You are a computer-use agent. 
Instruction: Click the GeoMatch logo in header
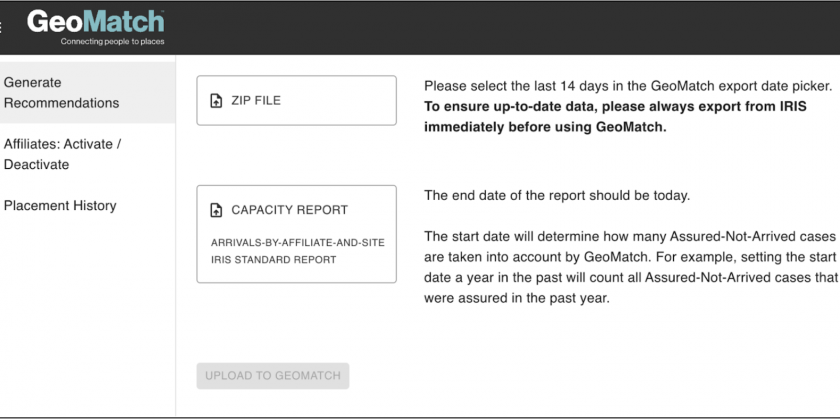coord(95,22)
